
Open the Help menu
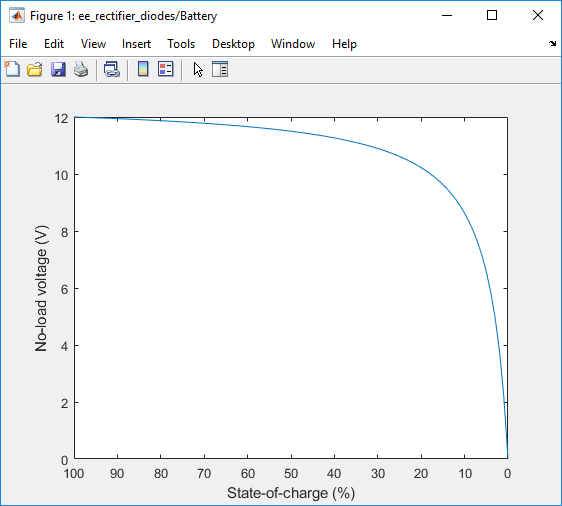(x=344, y=44)
